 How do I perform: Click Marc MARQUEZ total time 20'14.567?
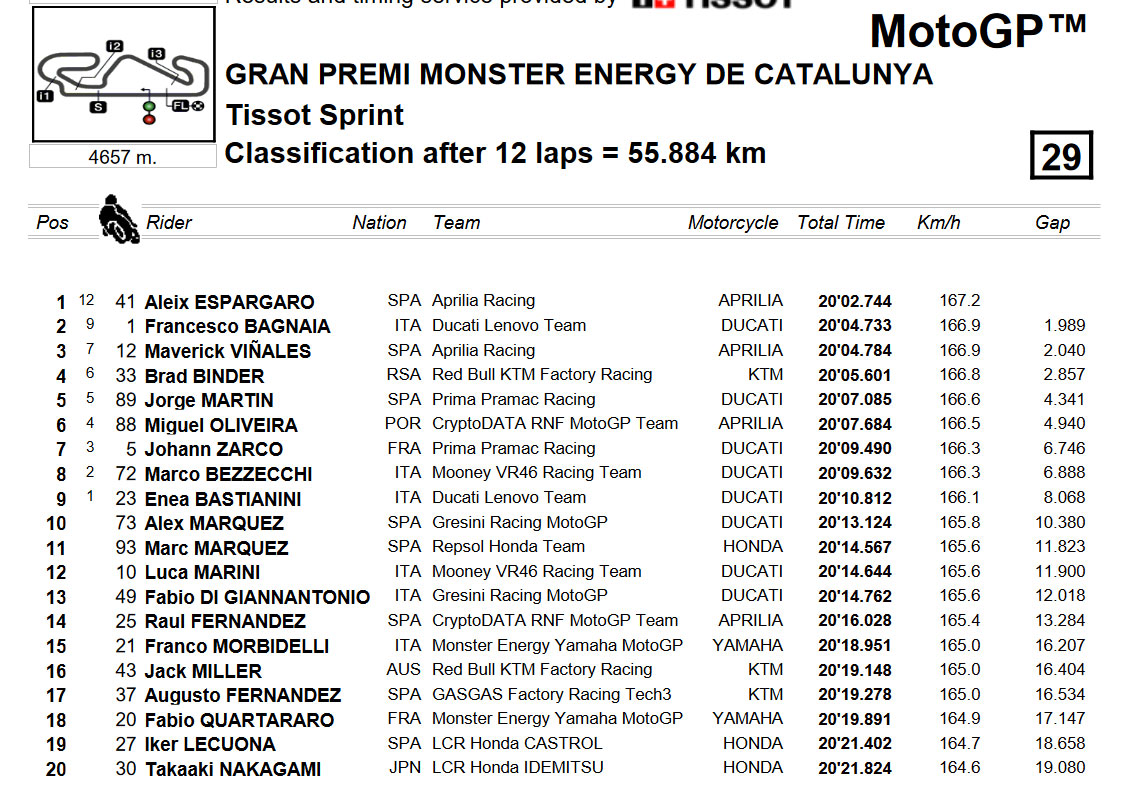click(x=855, y=547)
